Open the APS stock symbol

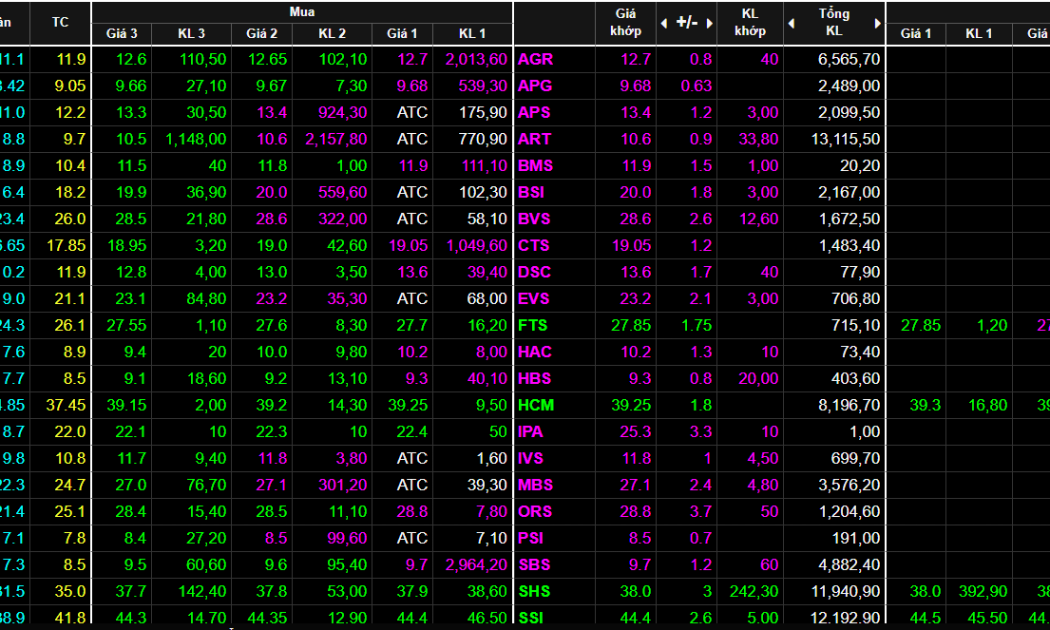534,112
